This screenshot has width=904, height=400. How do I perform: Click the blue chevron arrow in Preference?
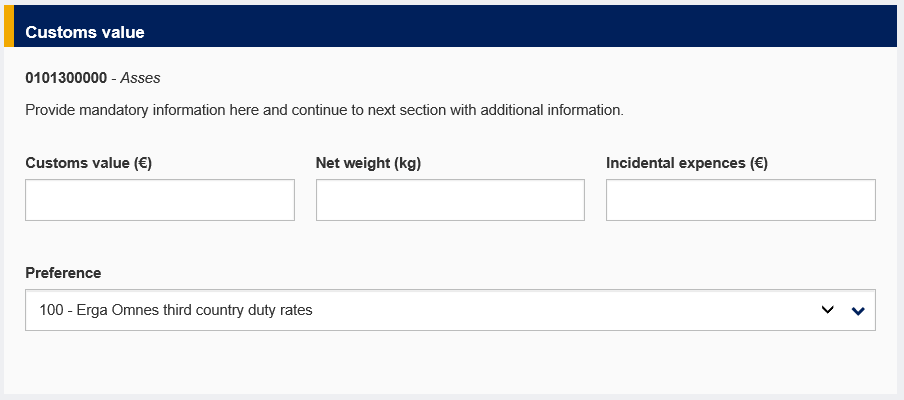point(857,311)
